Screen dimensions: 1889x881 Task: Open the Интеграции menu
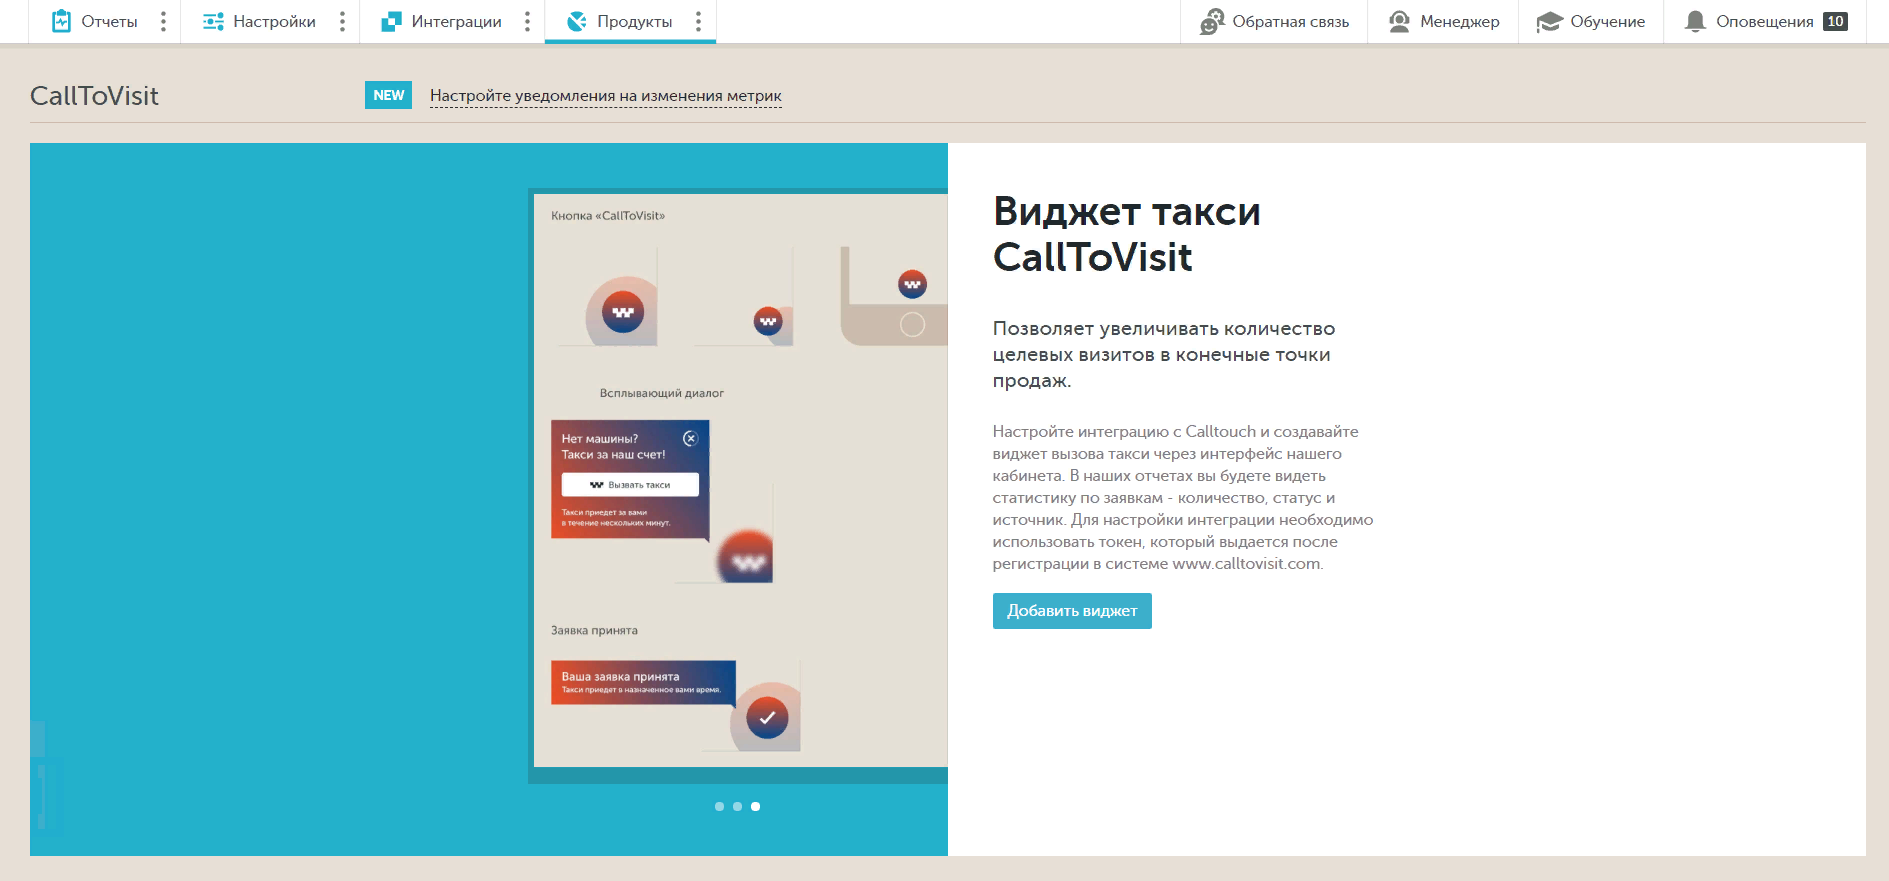tap(456, 21)
